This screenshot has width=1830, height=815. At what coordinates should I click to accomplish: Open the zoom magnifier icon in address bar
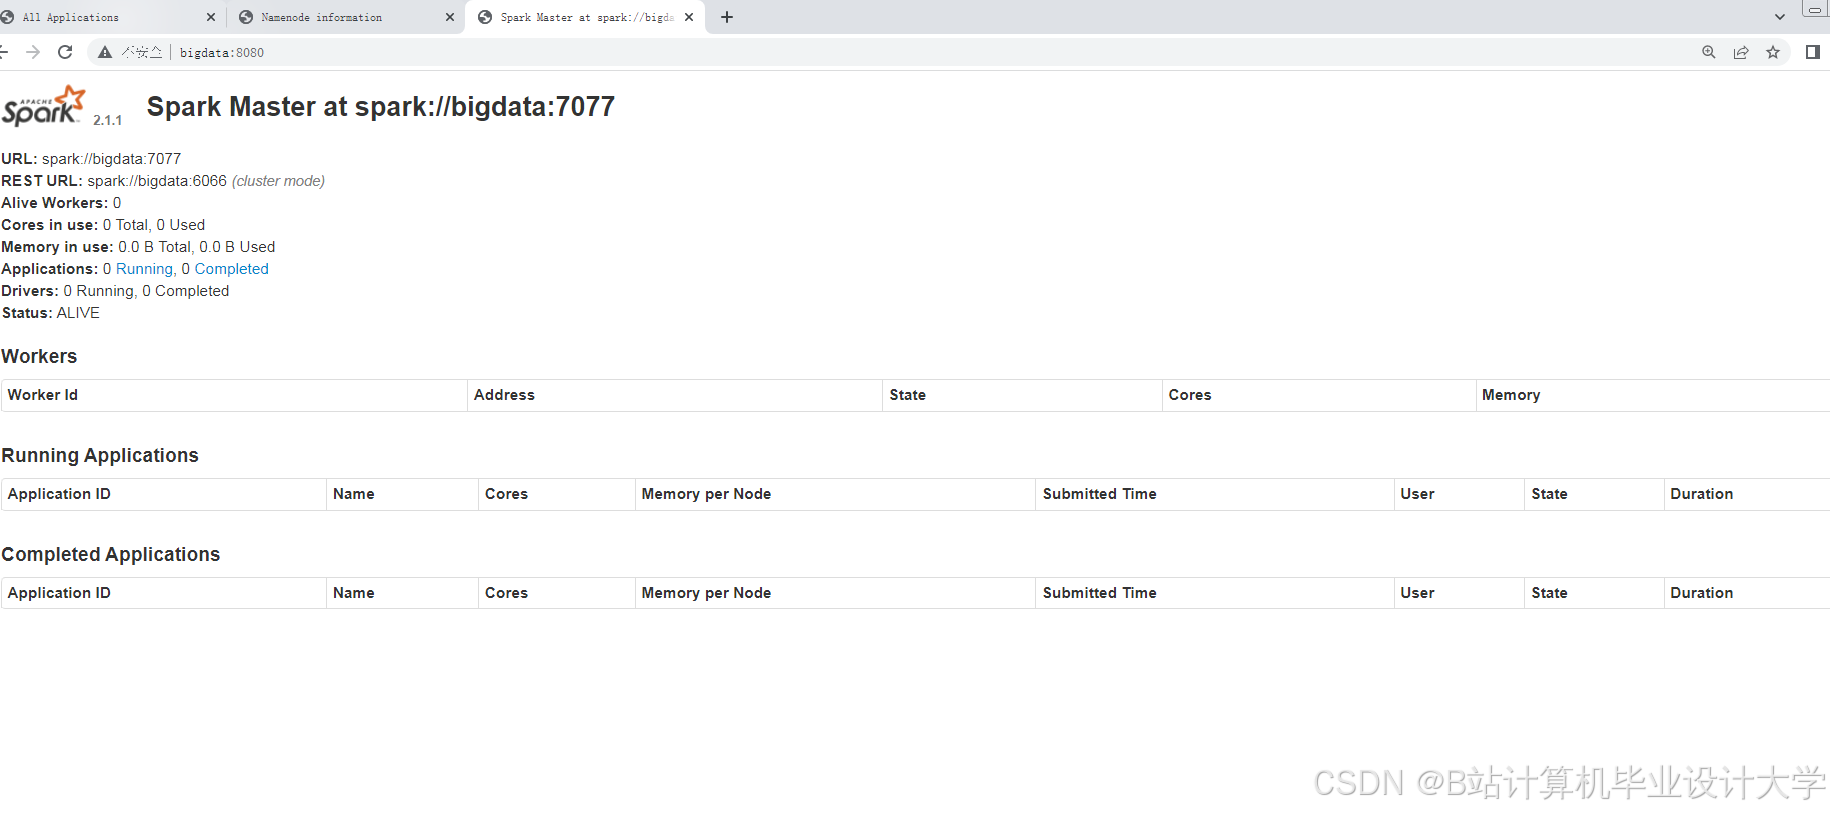pos(1709,52)
